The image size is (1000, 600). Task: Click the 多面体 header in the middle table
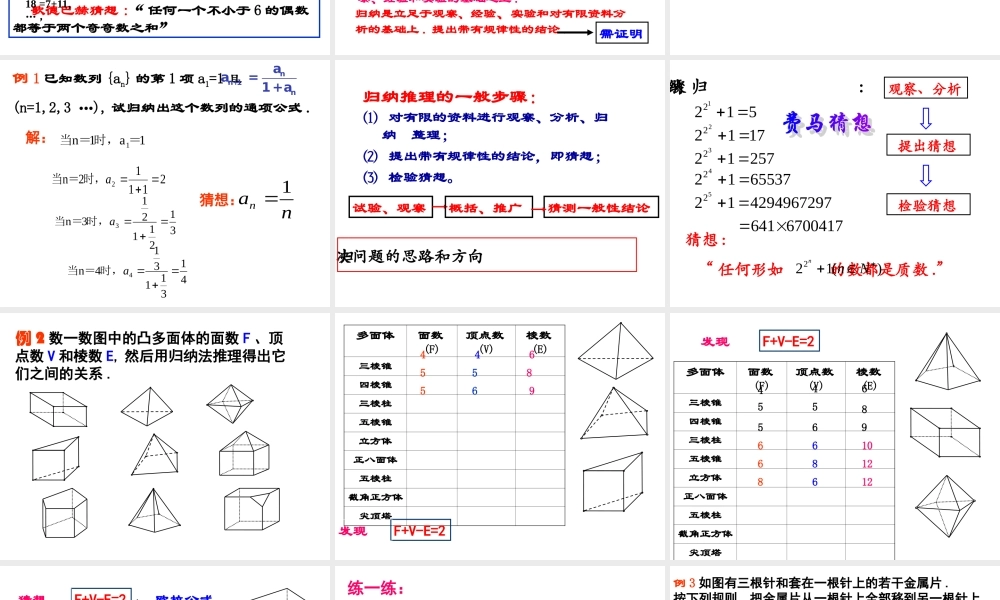coord(375,335)
